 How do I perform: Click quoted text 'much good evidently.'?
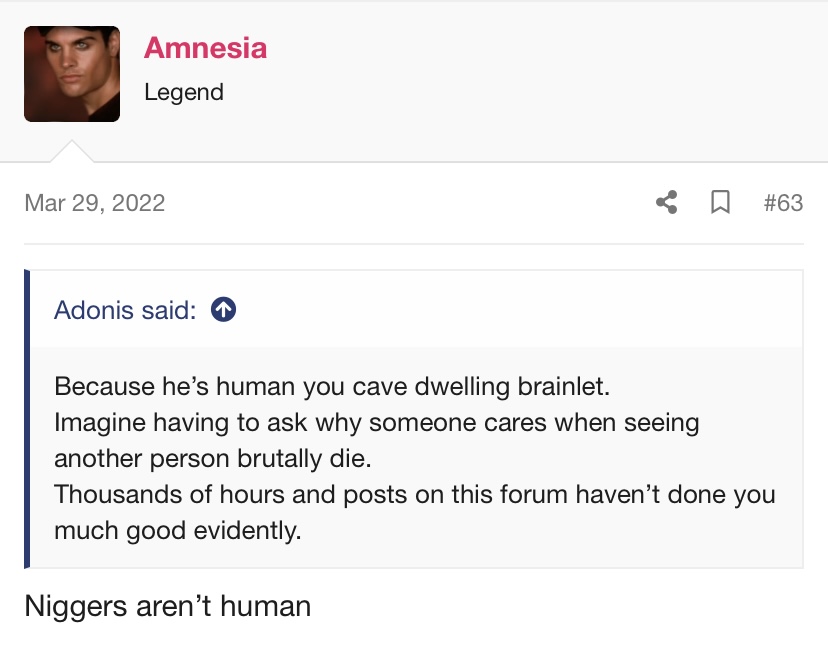click(177, 530)
